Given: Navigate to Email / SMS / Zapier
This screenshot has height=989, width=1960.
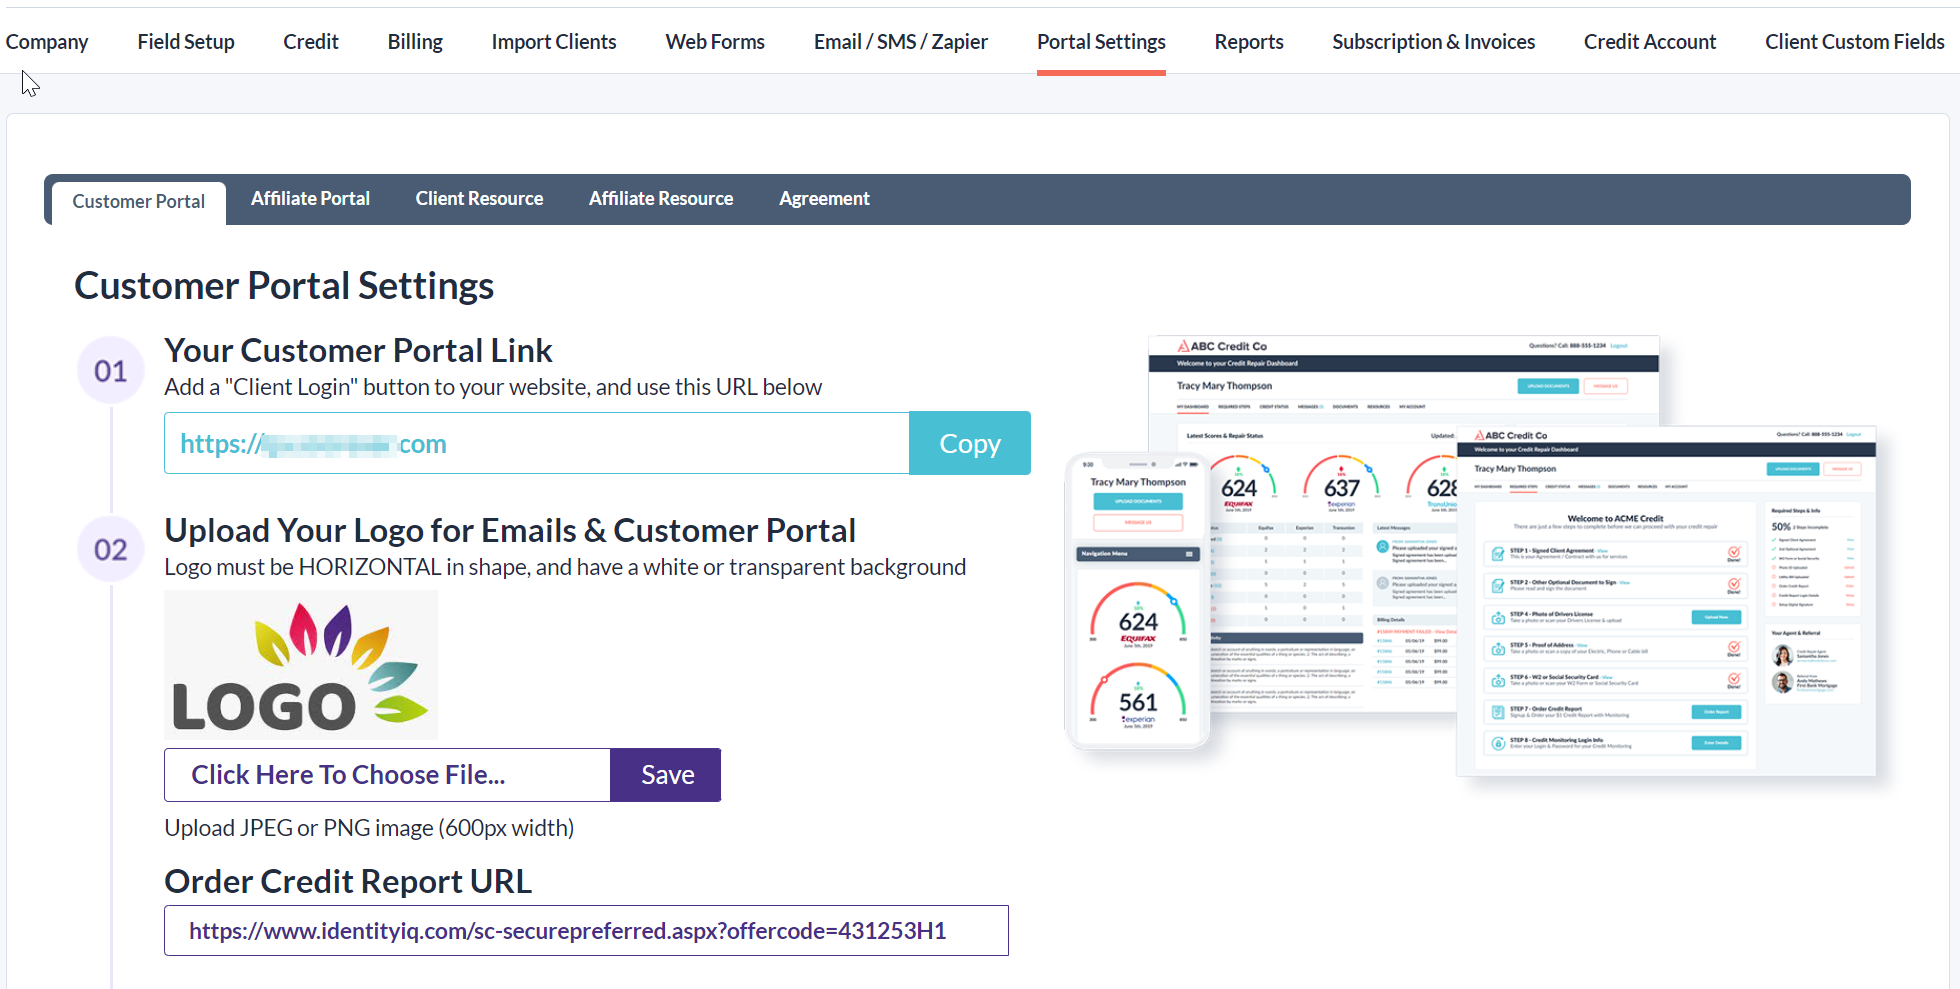Looking at the screenshot, I should [x=900, y=42].
